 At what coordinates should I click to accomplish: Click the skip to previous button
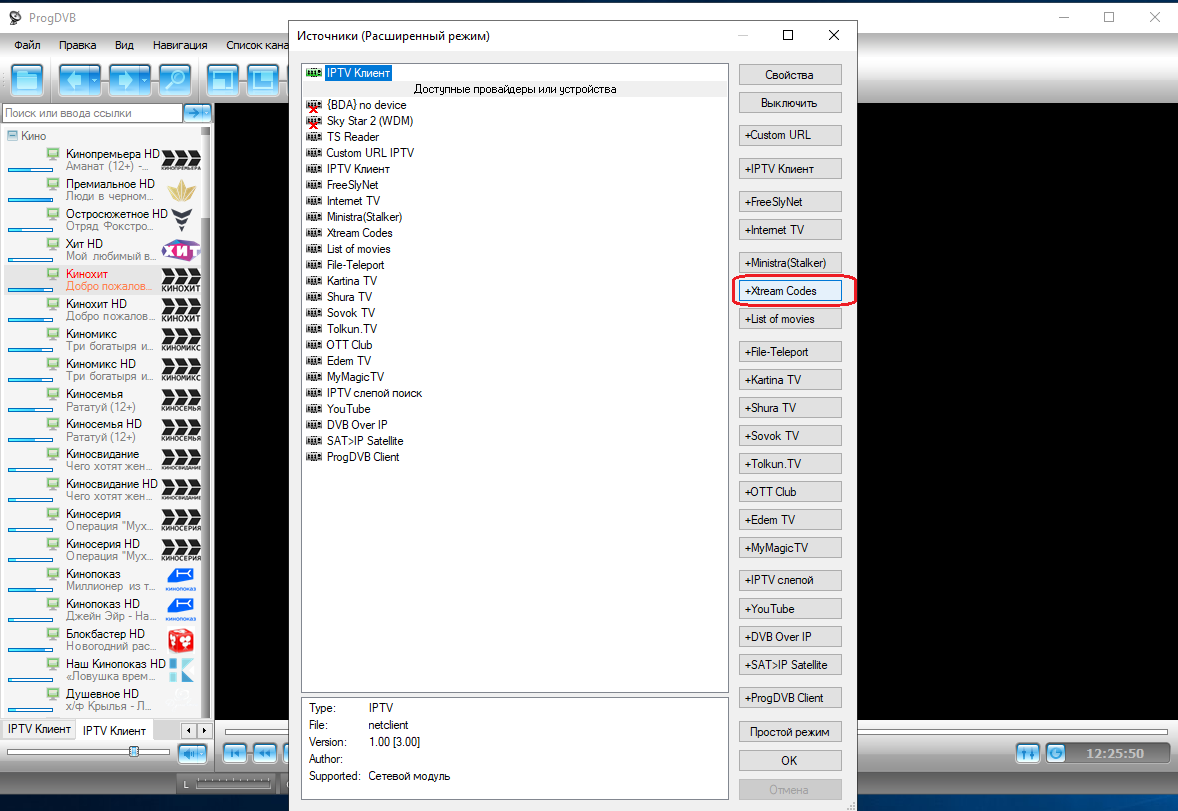pyautogui.click(x=236, y=753)
